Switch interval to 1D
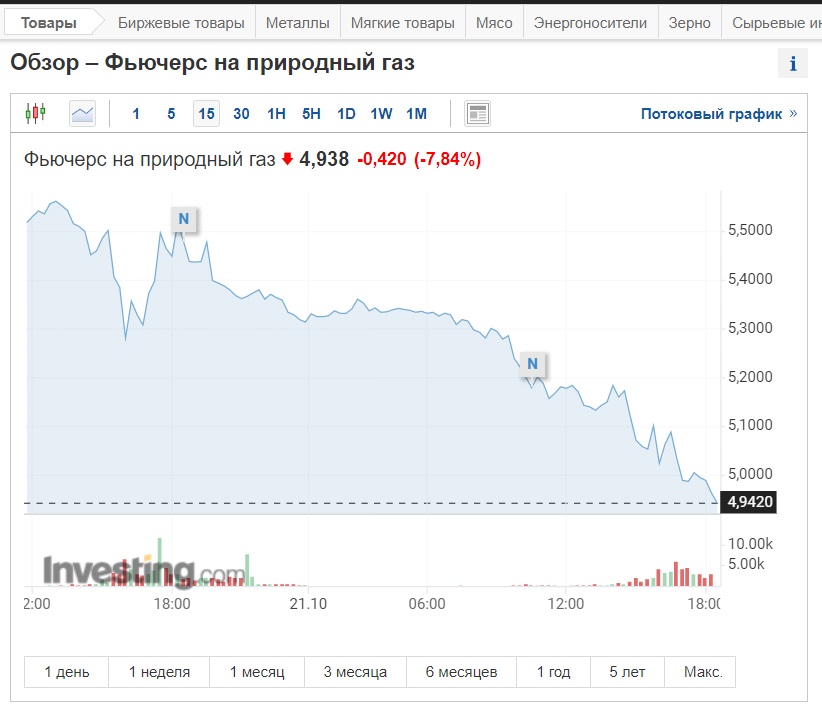 pos(346,113)
